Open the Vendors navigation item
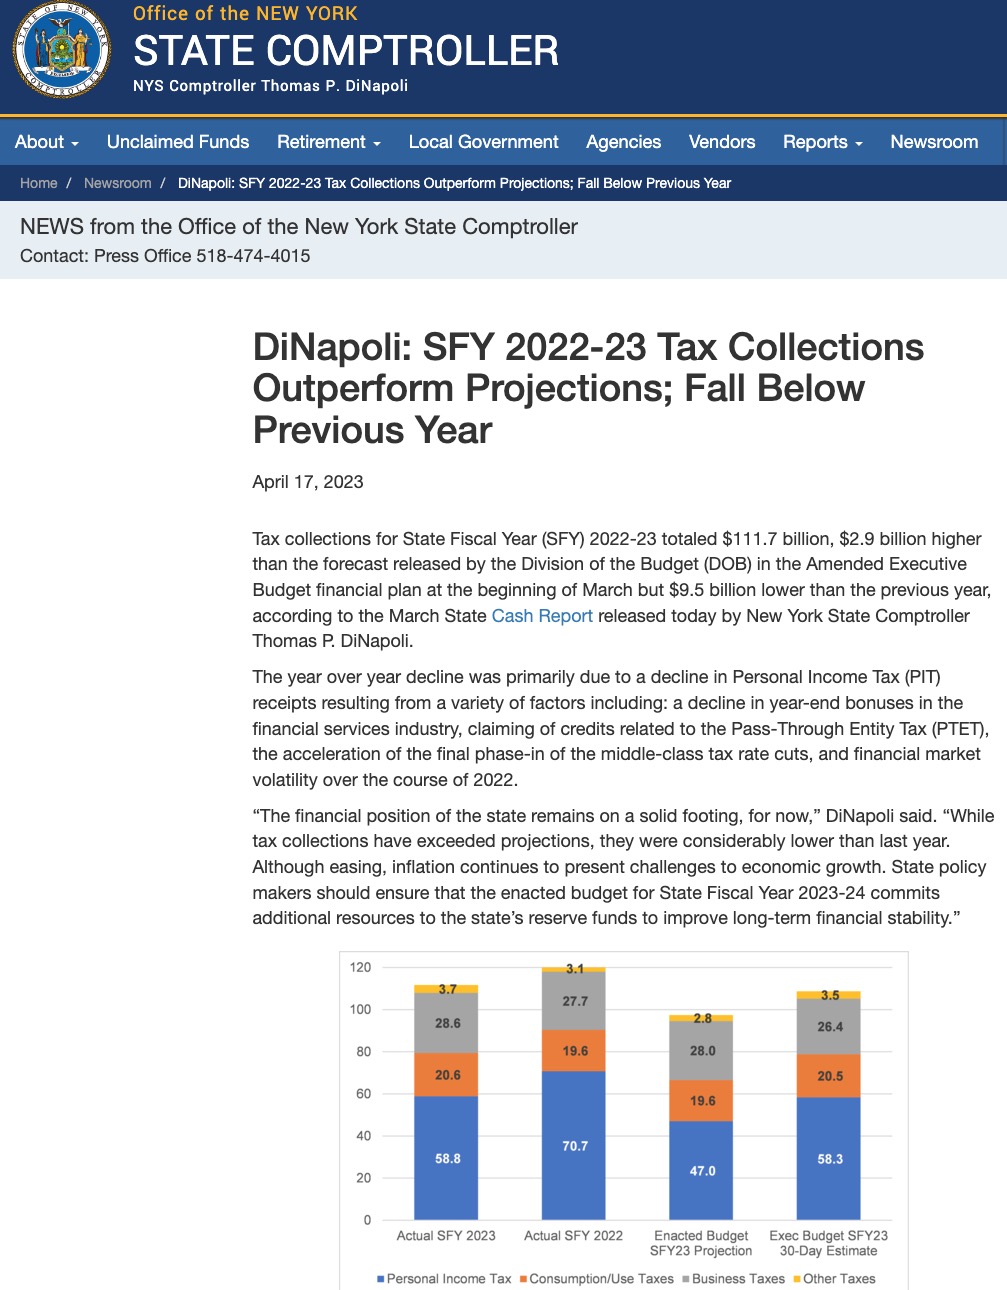Screen dimensions: 1007x1290 [721, 142]
